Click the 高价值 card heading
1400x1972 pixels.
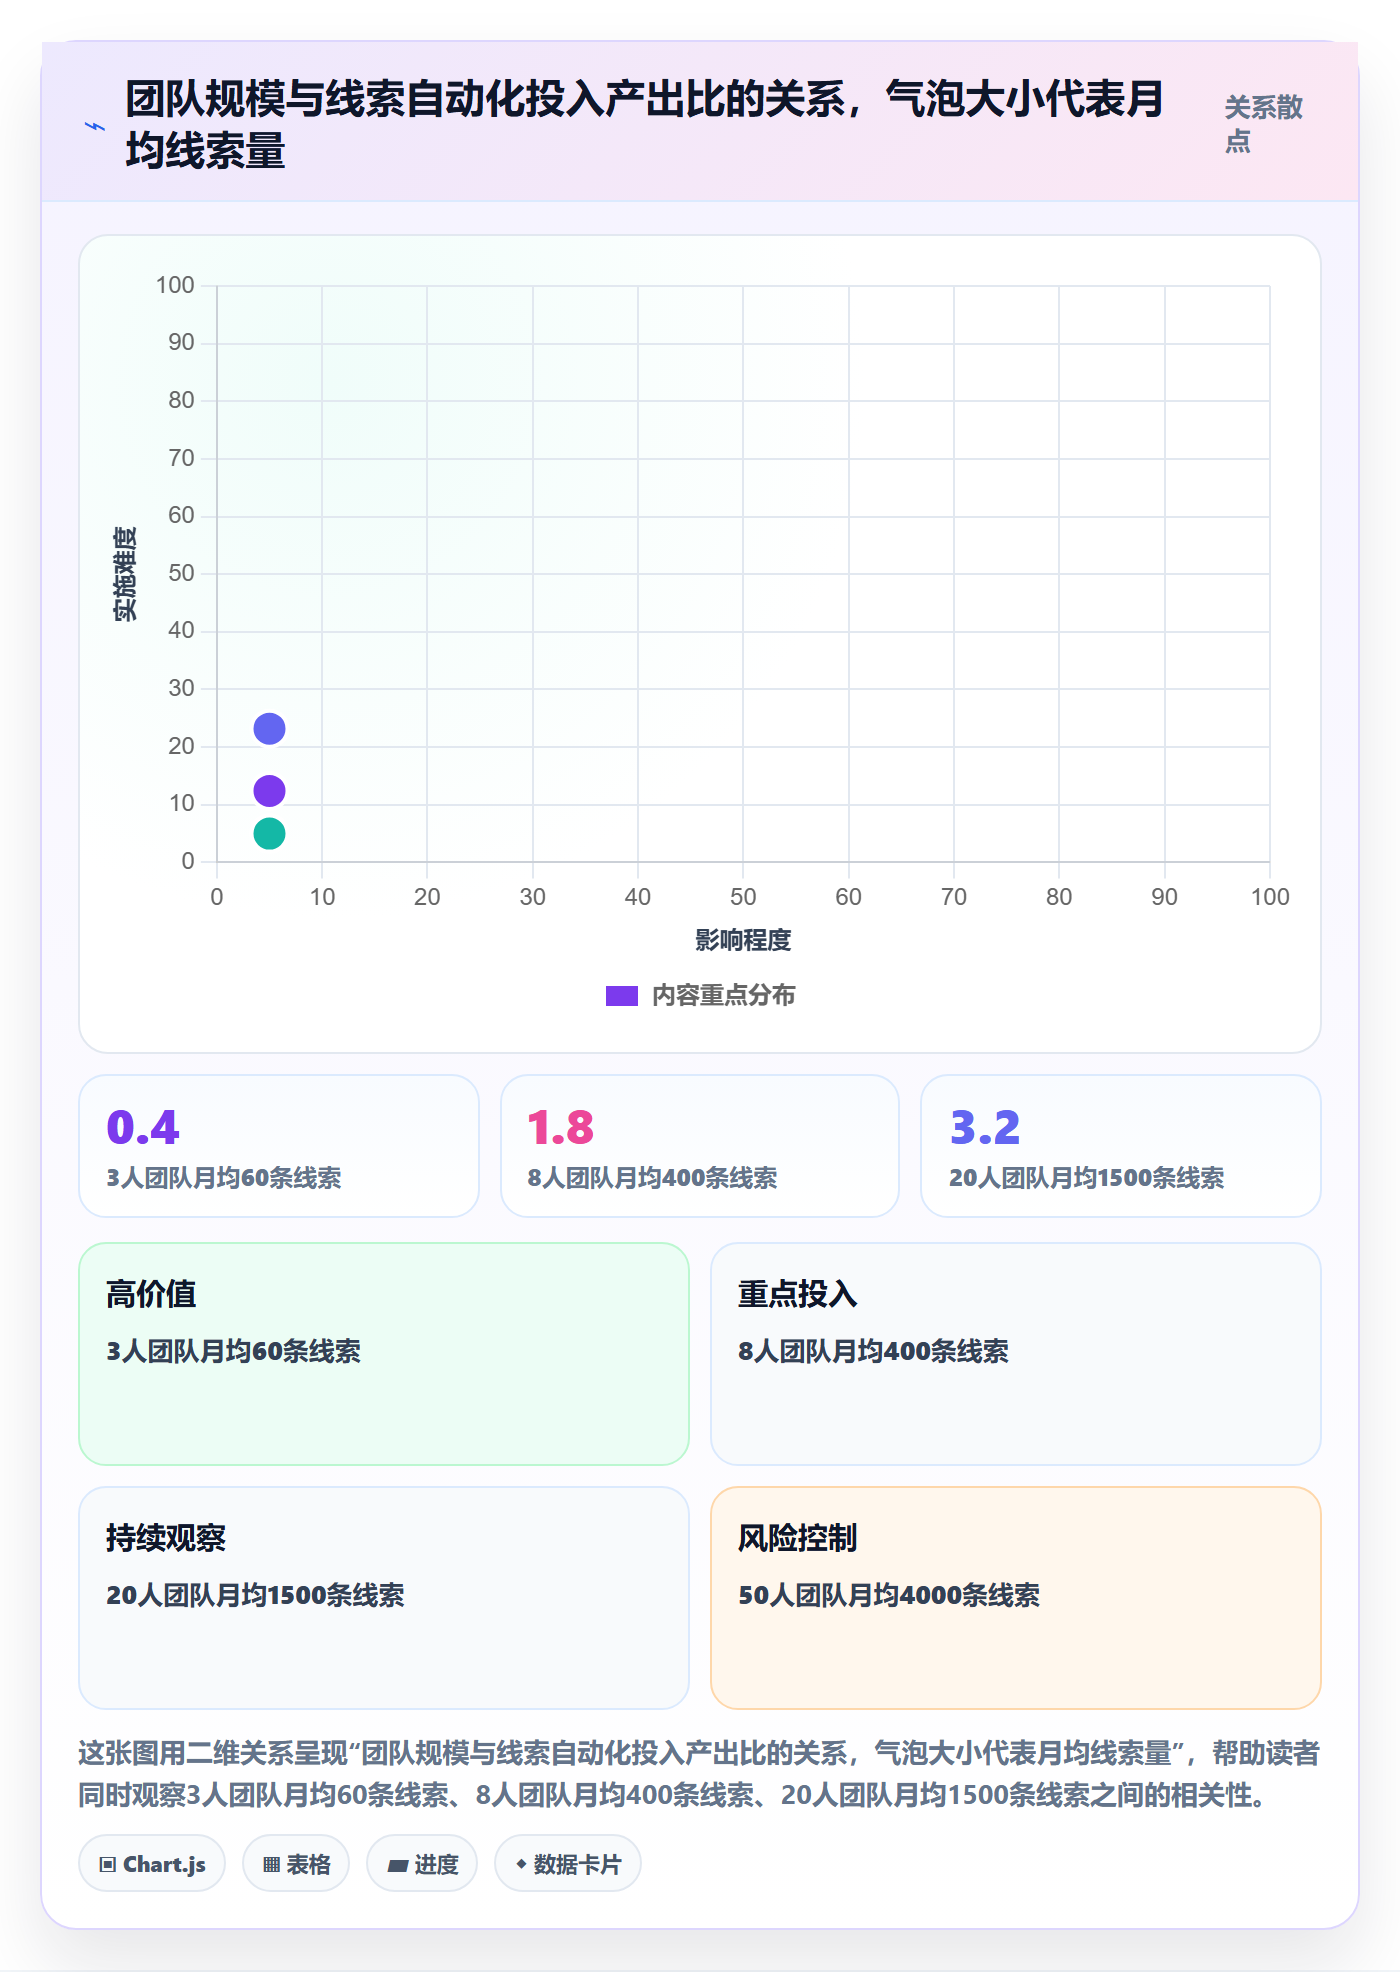click(x=151, y=1294)
